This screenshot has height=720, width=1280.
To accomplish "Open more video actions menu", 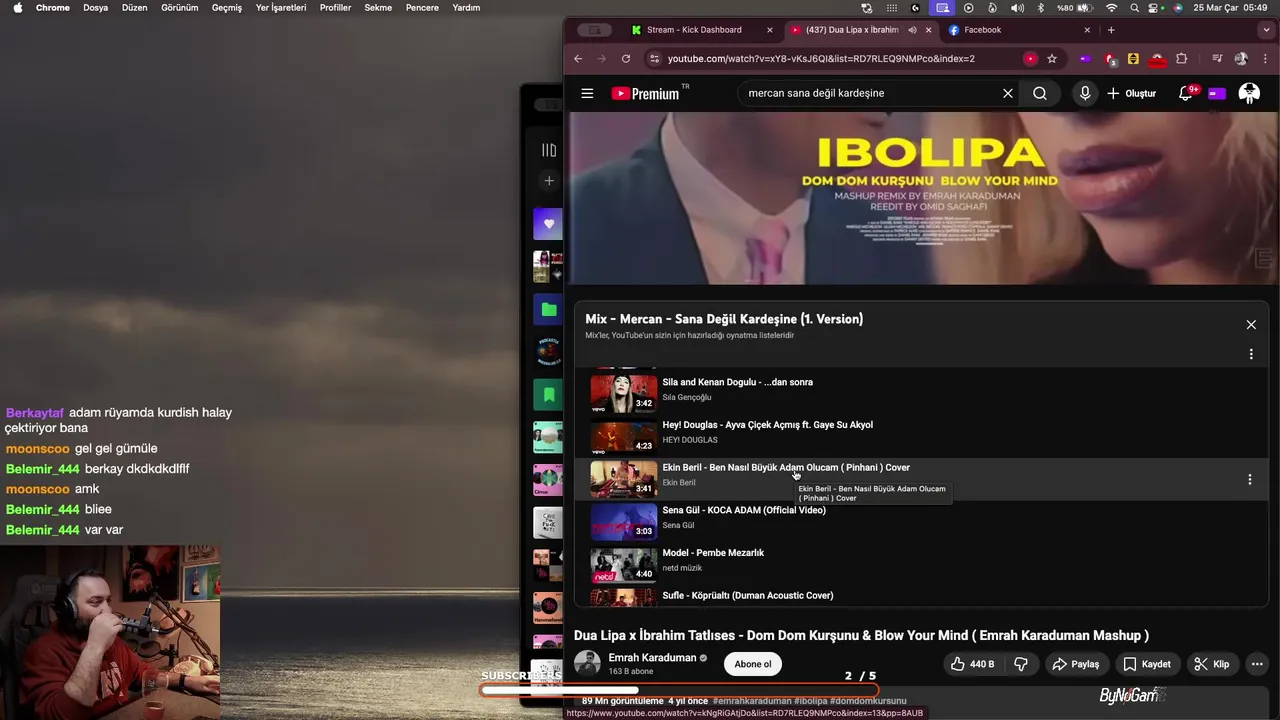I will [1257, 664].
